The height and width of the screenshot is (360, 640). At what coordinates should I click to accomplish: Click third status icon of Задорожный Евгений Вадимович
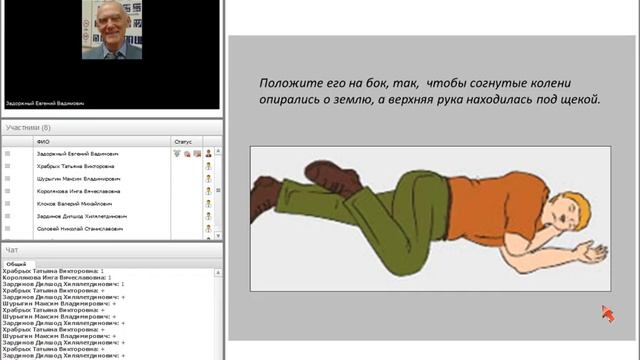click(197, 154)
